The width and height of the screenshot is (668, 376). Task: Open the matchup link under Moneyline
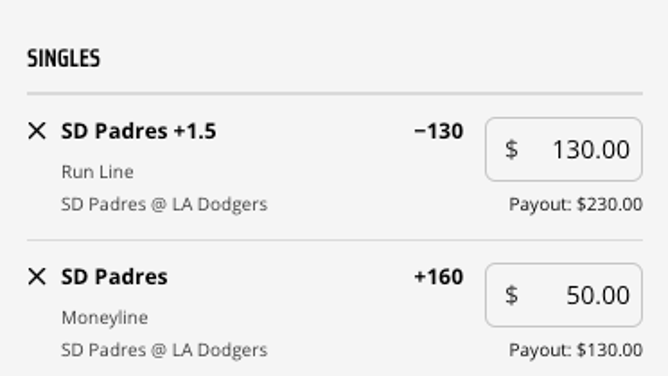coord(164,350)
